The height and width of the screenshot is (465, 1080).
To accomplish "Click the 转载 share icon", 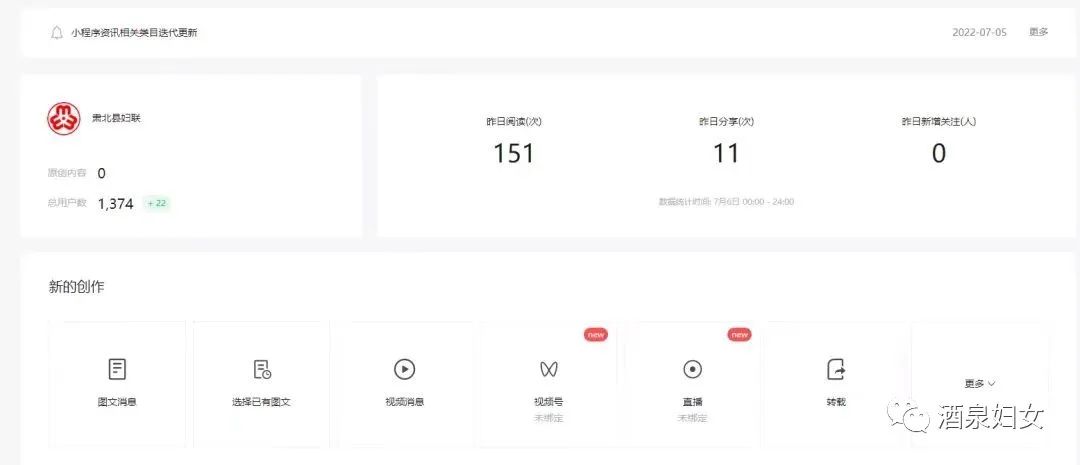I will tap(836, 369).
